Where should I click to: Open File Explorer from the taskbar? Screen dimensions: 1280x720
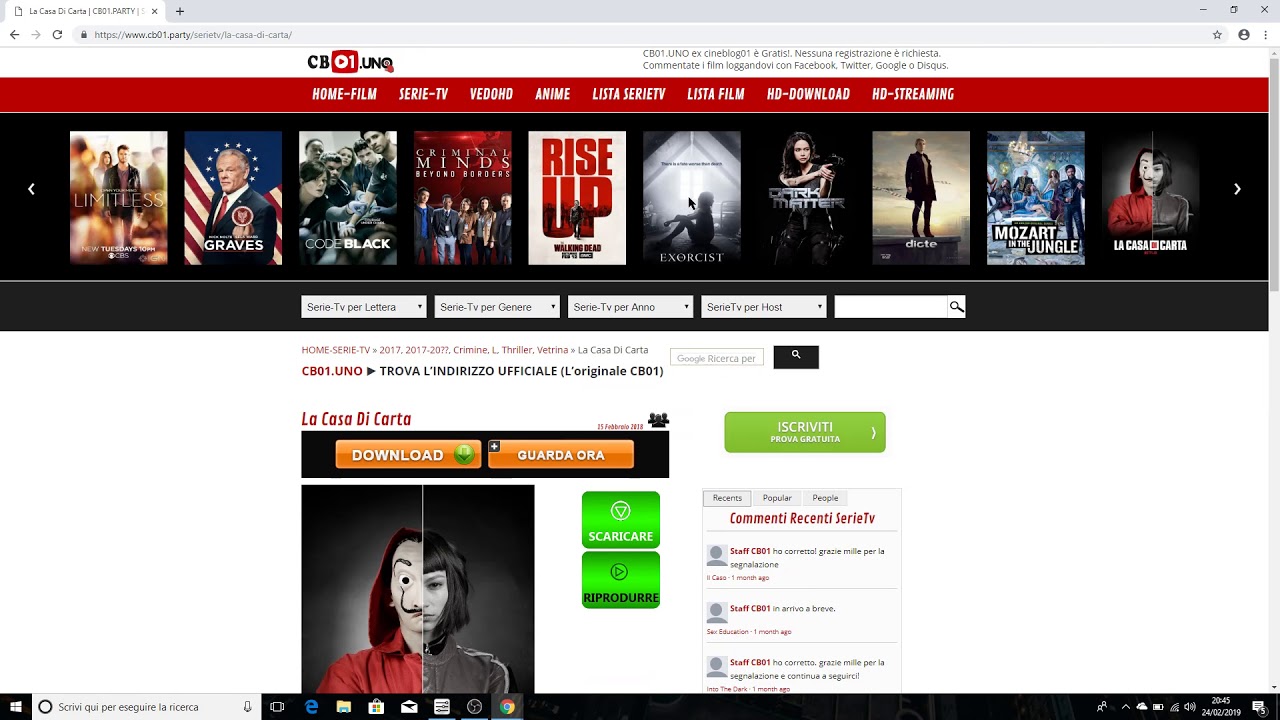(x=344, y=707)
